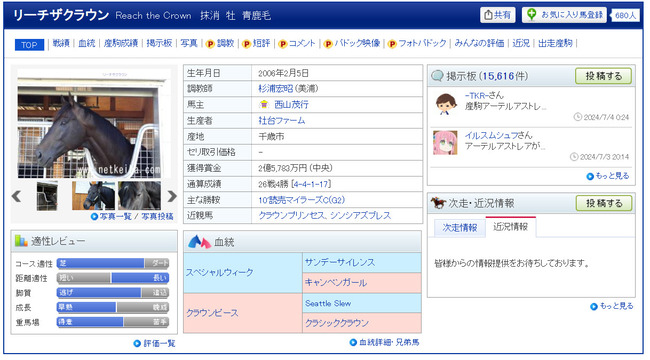Open the 写真一覧 photo list link

(115, 216)
